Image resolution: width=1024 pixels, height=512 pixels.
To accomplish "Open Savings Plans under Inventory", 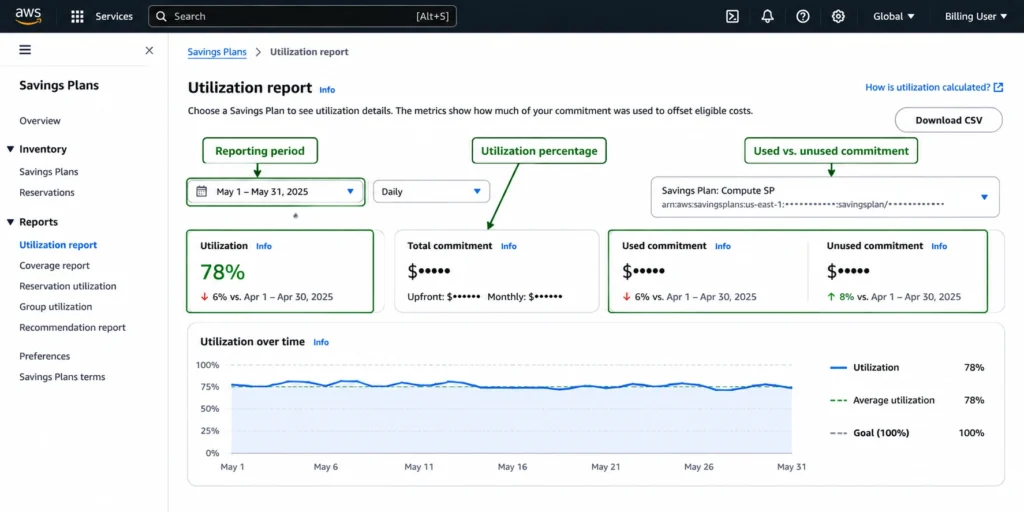I will point(49,172).
